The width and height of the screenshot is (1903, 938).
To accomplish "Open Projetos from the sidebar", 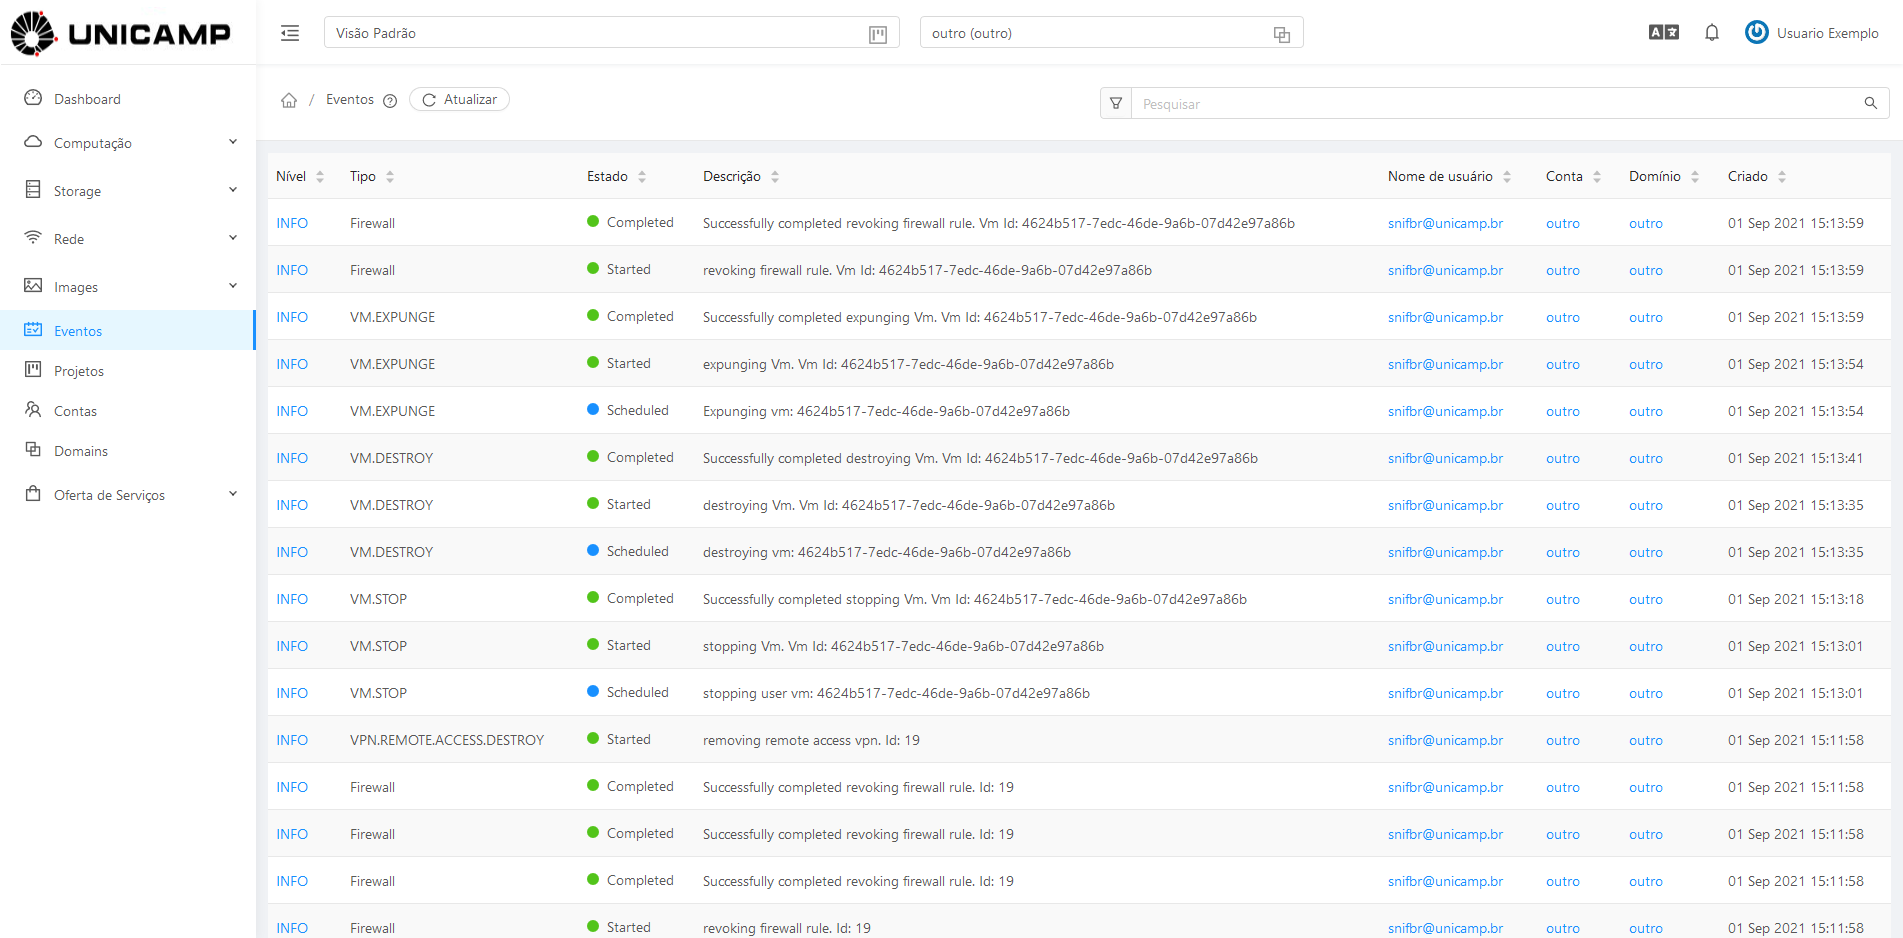I will (79, 371).
